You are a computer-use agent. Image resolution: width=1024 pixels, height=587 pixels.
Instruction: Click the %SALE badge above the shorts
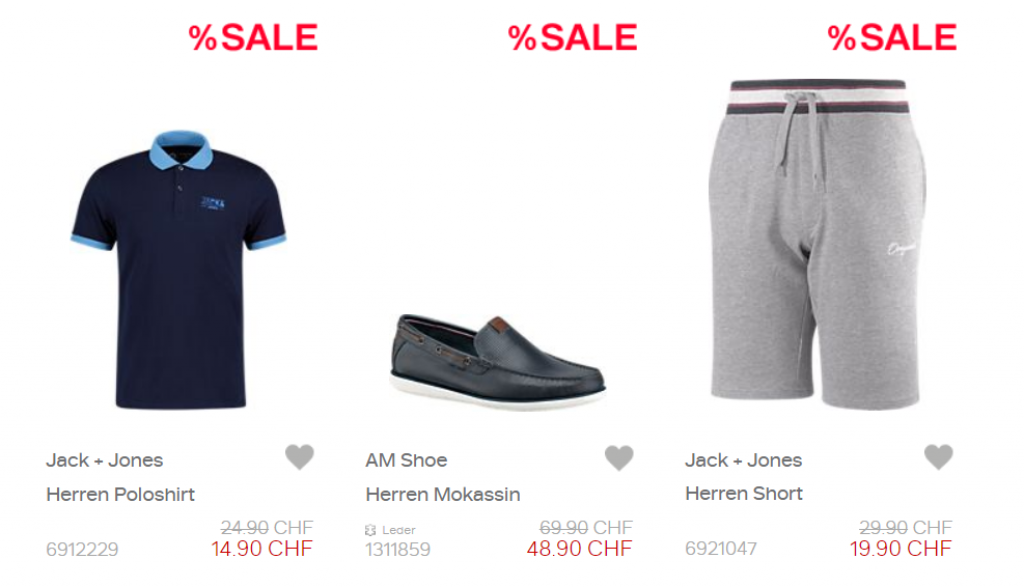(x=892, y=38)
